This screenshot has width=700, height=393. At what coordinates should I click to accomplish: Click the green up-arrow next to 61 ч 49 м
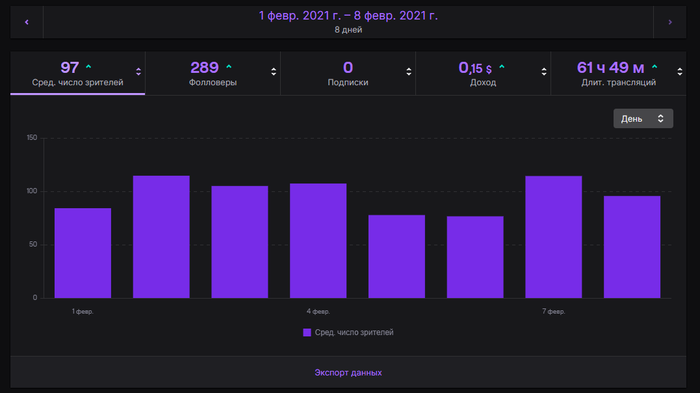654,67
